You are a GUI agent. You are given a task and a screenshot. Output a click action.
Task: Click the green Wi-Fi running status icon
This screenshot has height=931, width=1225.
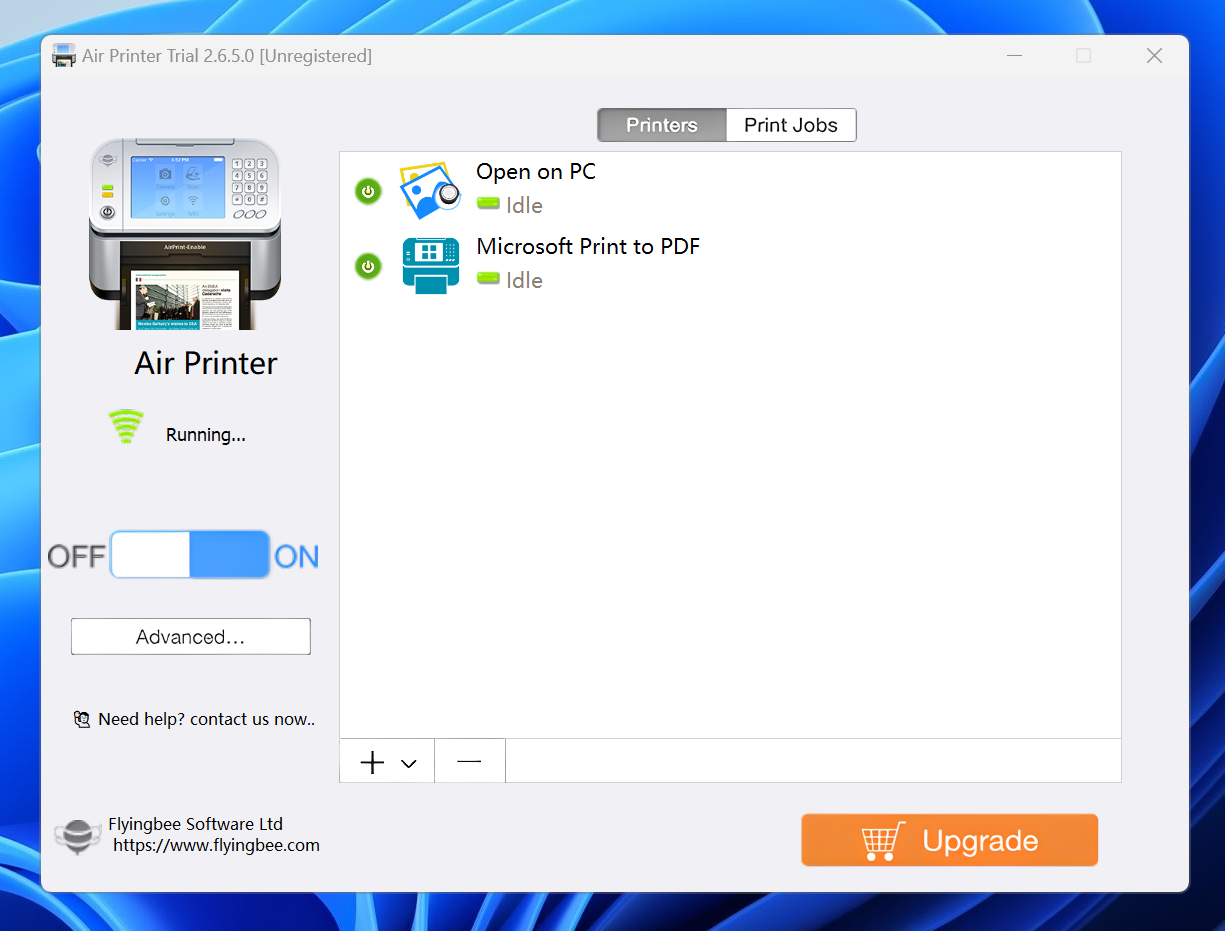(x=126, y=427)
